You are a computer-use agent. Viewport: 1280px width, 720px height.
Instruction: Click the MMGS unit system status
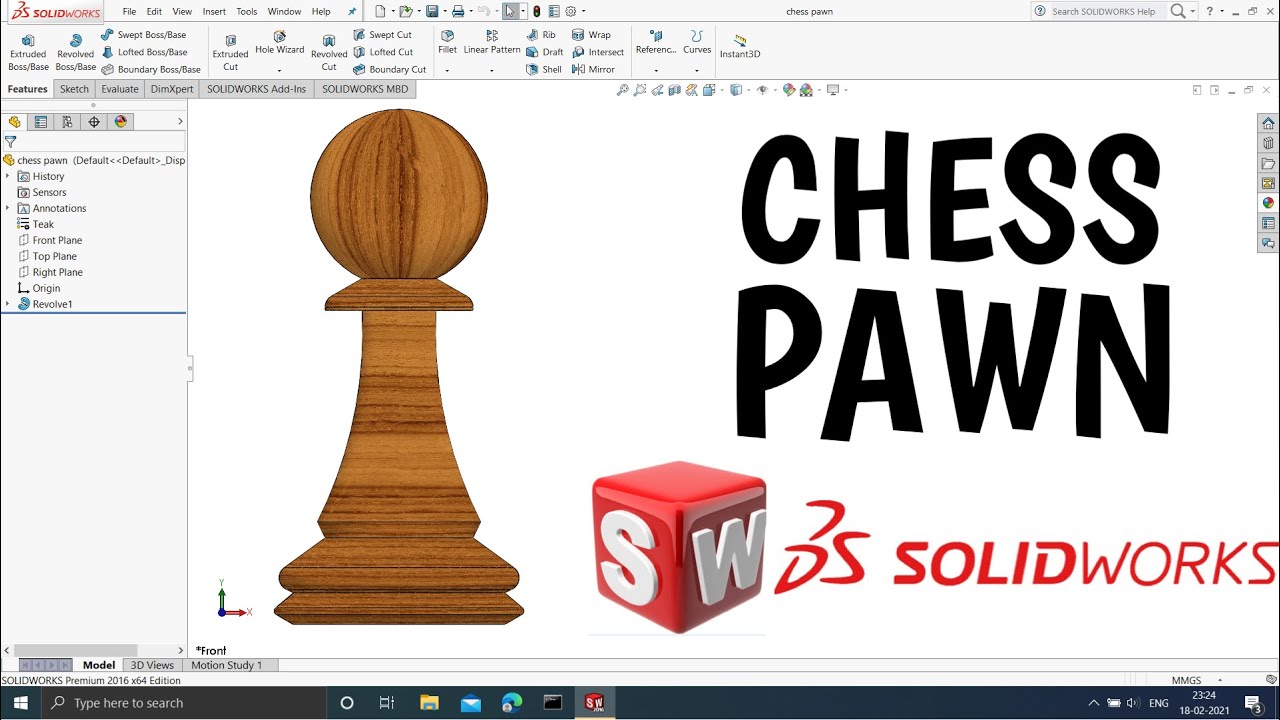coord(1187,680)
